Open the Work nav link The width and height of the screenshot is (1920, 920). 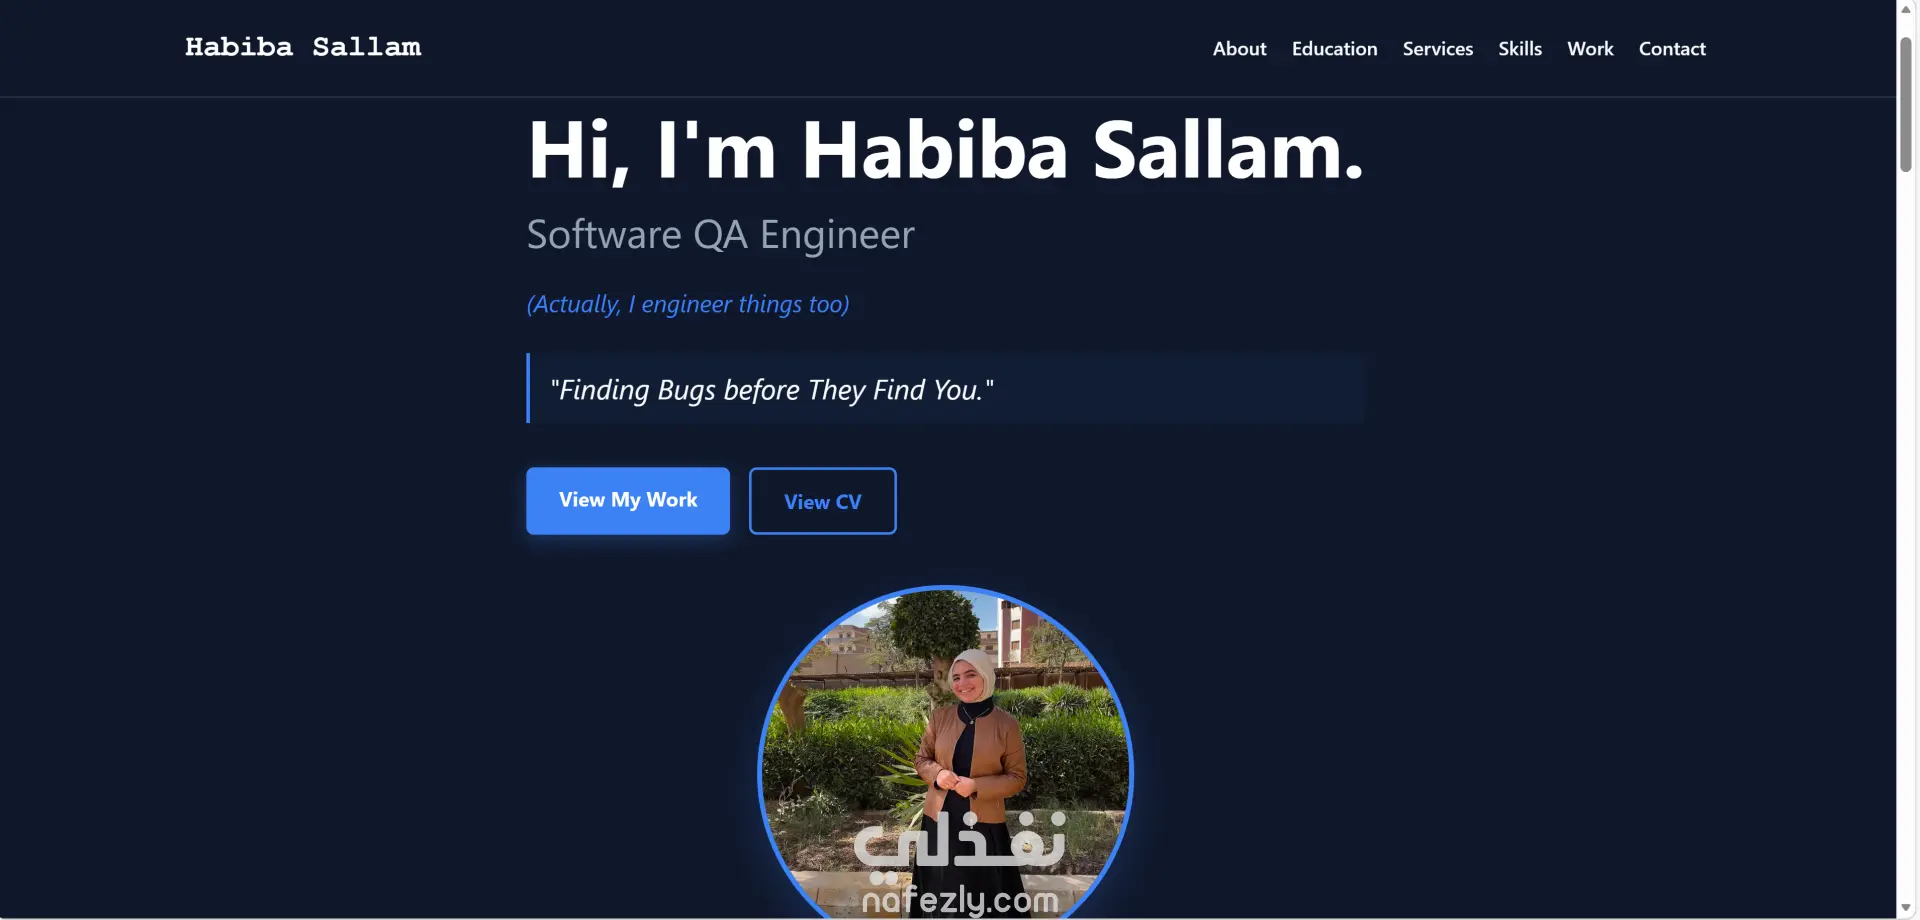point(1590,48)
